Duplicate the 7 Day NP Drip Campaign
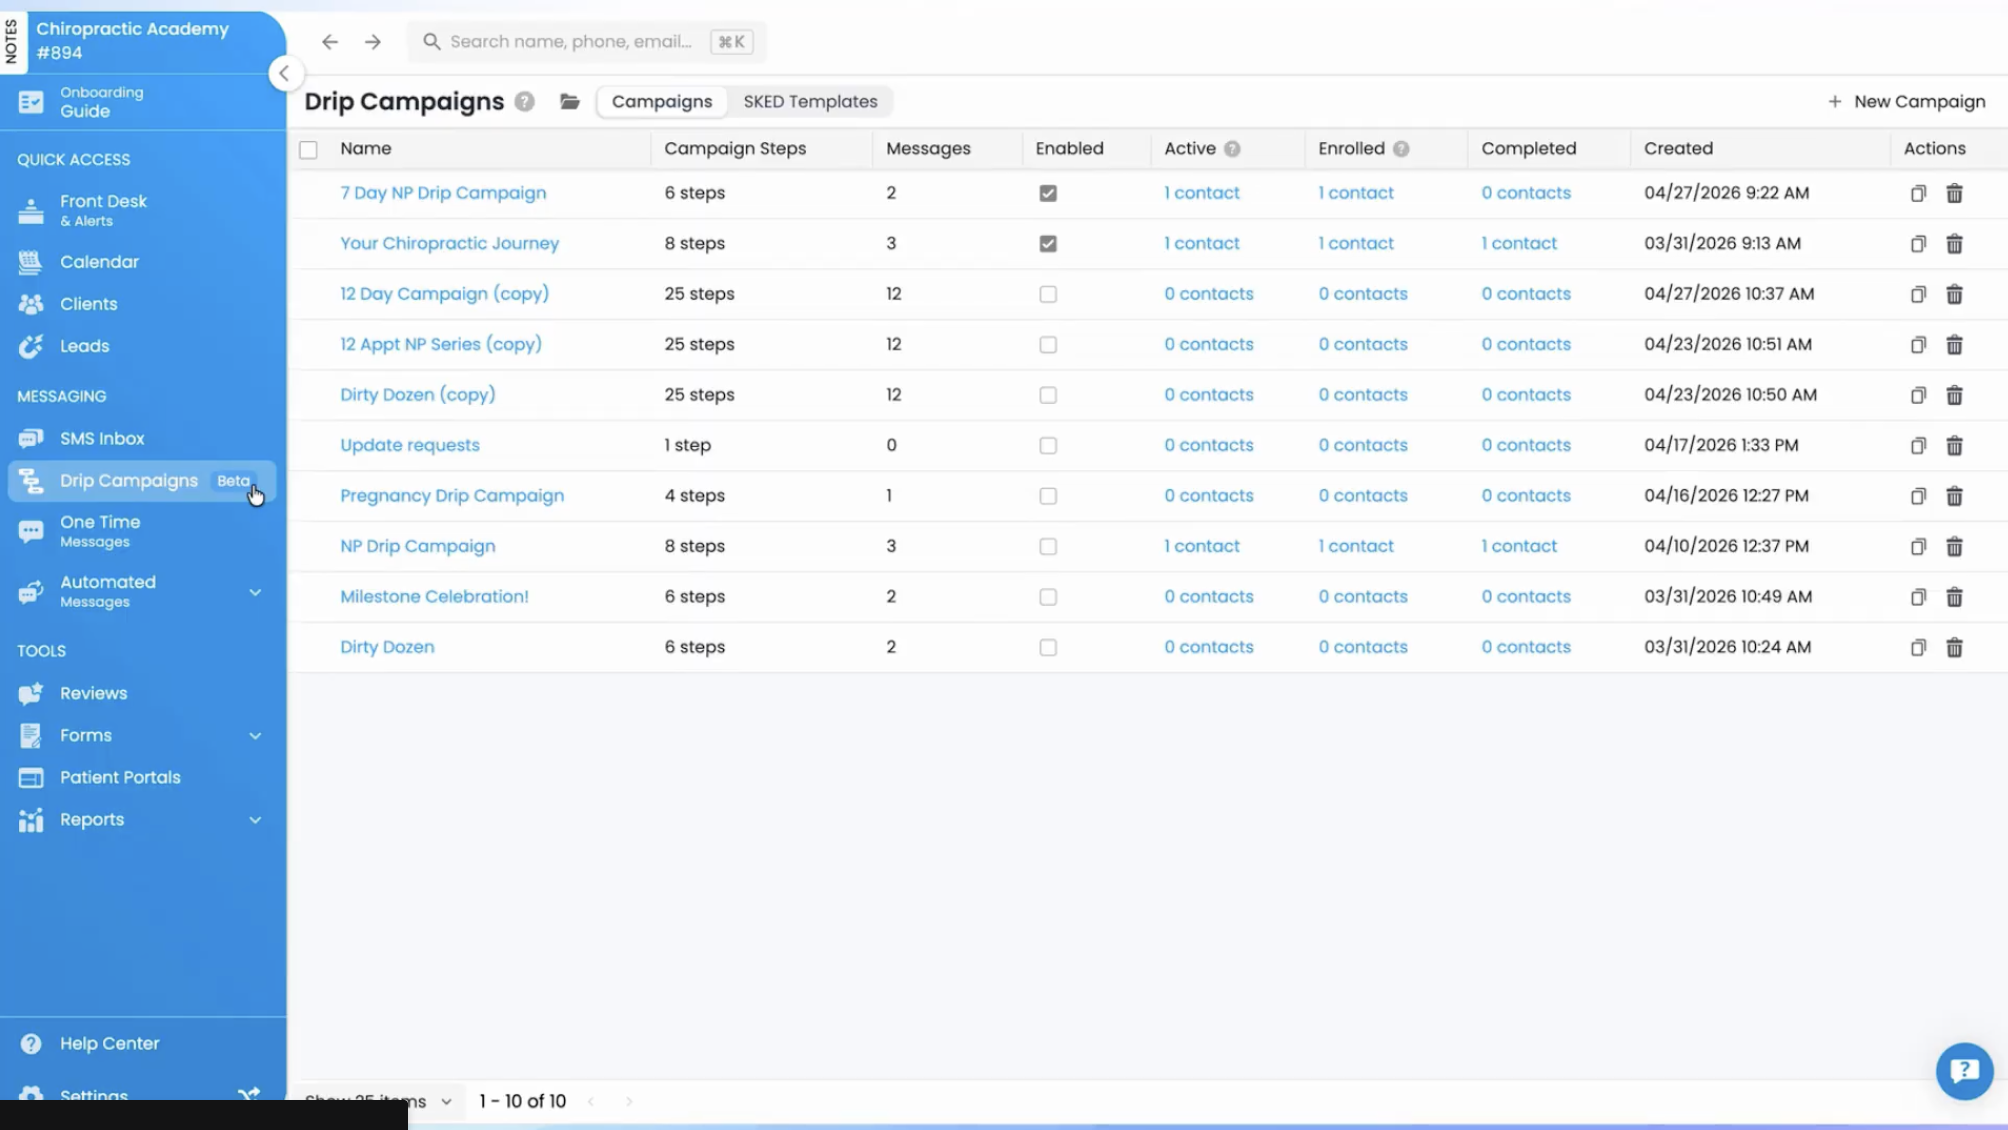 click(1918, 193)
